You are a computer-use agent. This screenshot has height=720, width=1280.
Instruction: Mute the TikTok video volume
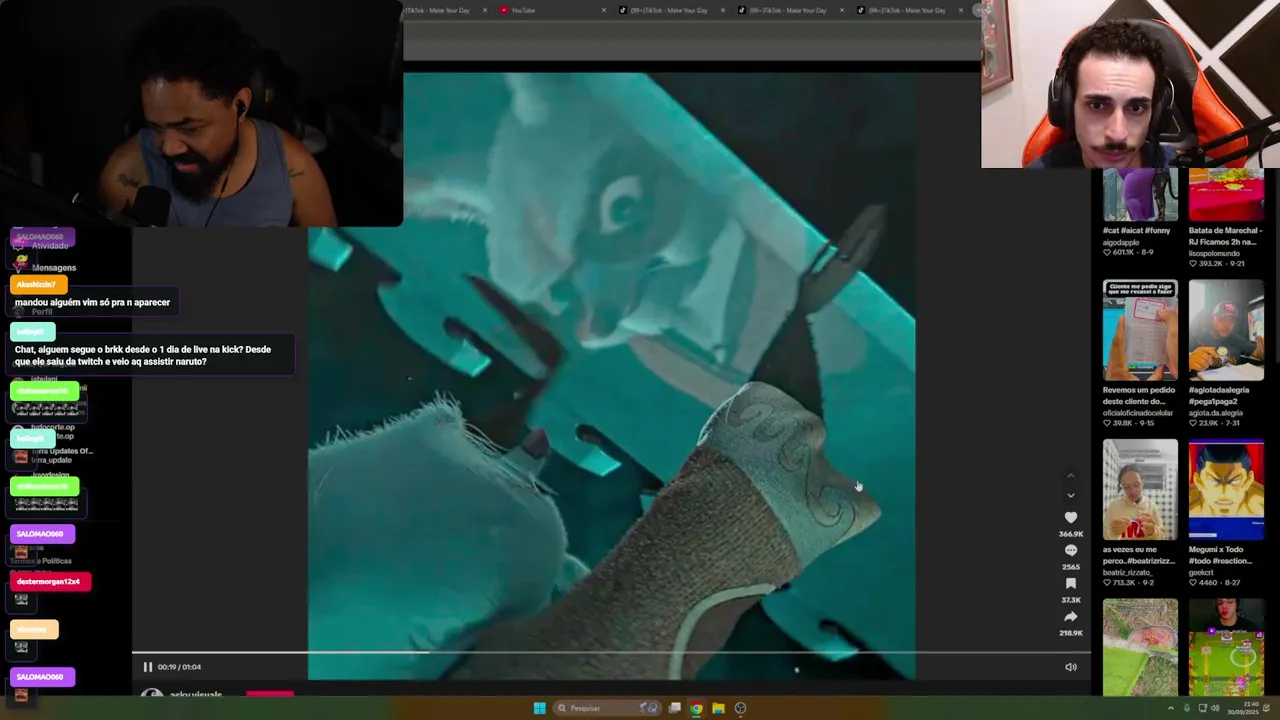pyautogui.click(x=1070, y=667)
